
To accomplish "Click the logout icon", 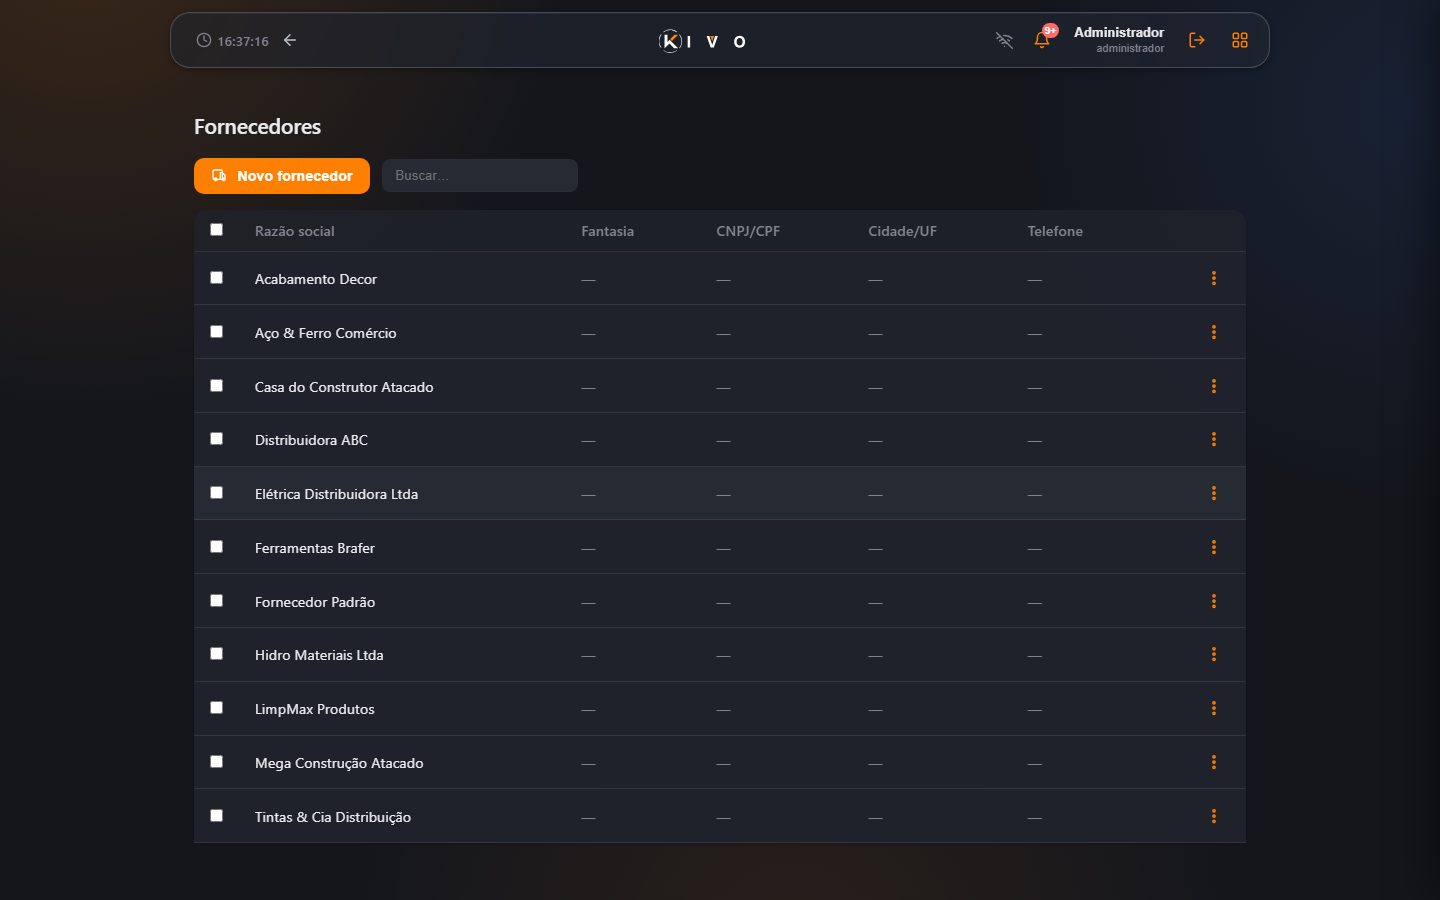I will click(x=1197, y=40).
